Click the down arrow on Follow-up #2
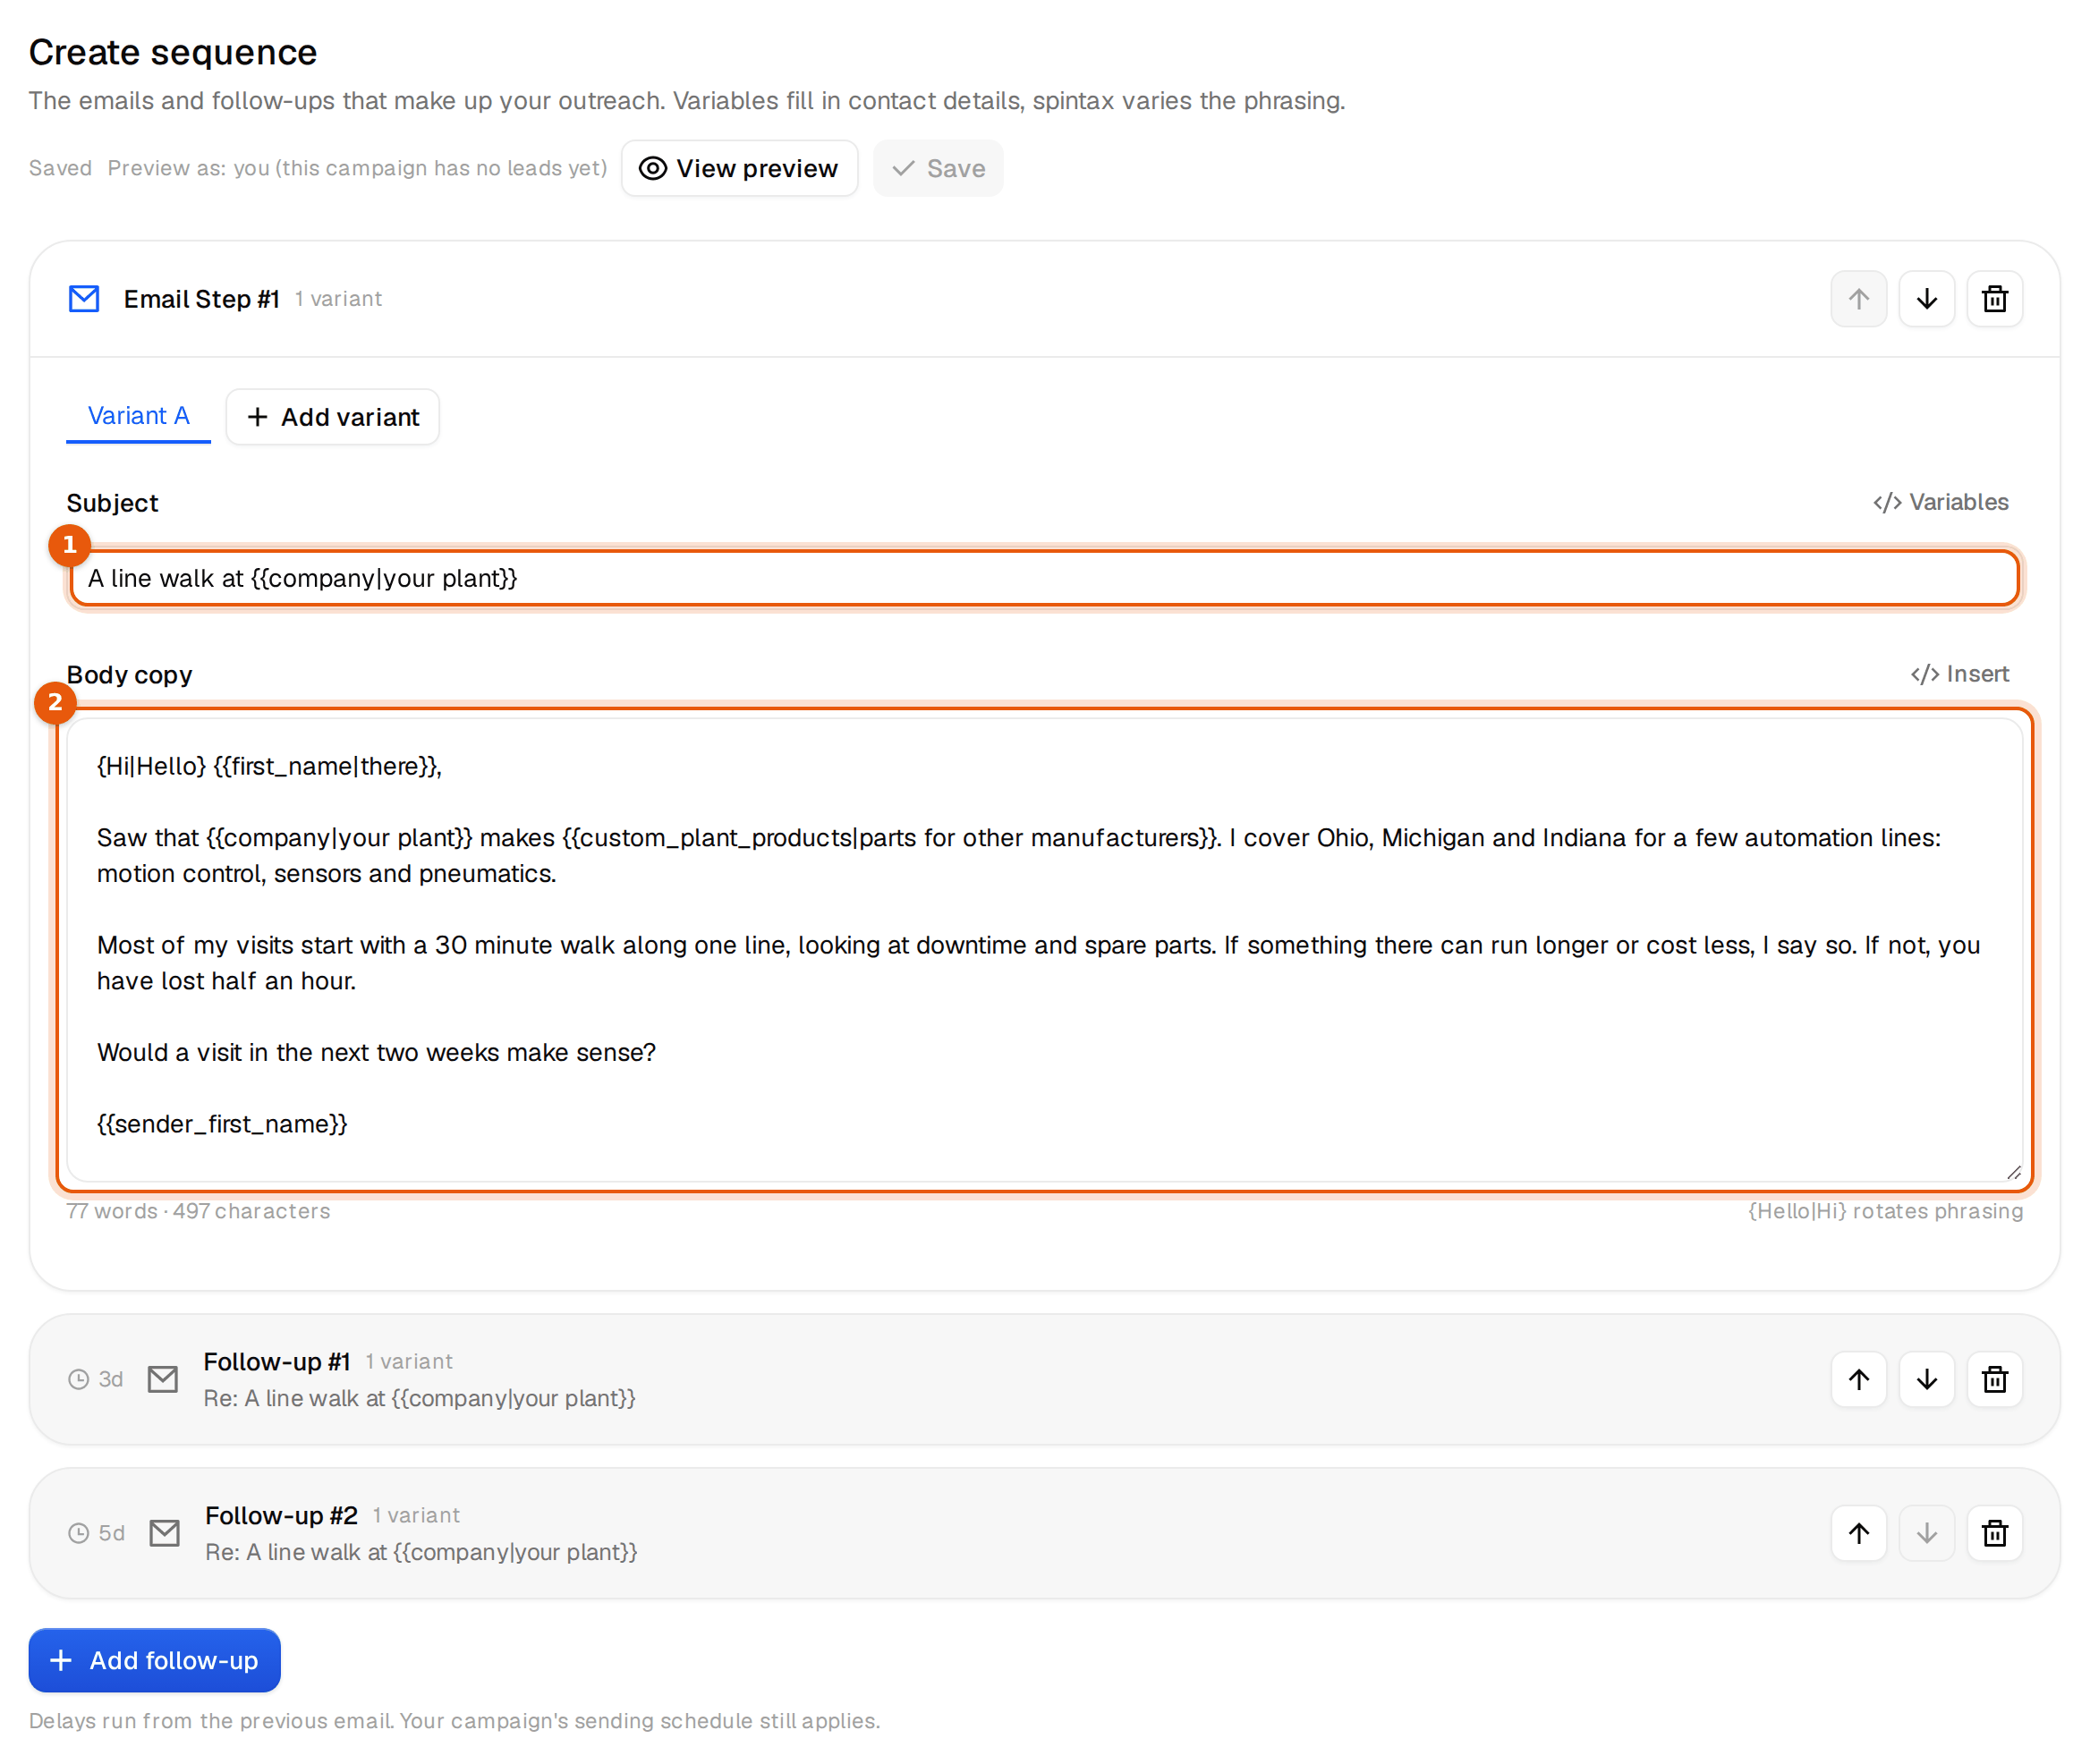2090x1764 pixels. click(1926, 1533)
